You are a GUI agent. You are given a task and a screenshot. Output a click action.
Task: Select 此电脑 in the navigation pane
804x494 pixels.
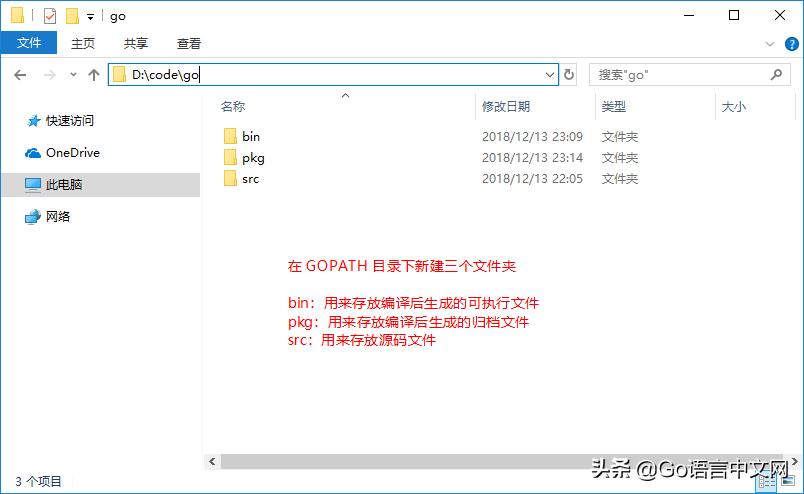pyautogui.click(x=100, y=185)
